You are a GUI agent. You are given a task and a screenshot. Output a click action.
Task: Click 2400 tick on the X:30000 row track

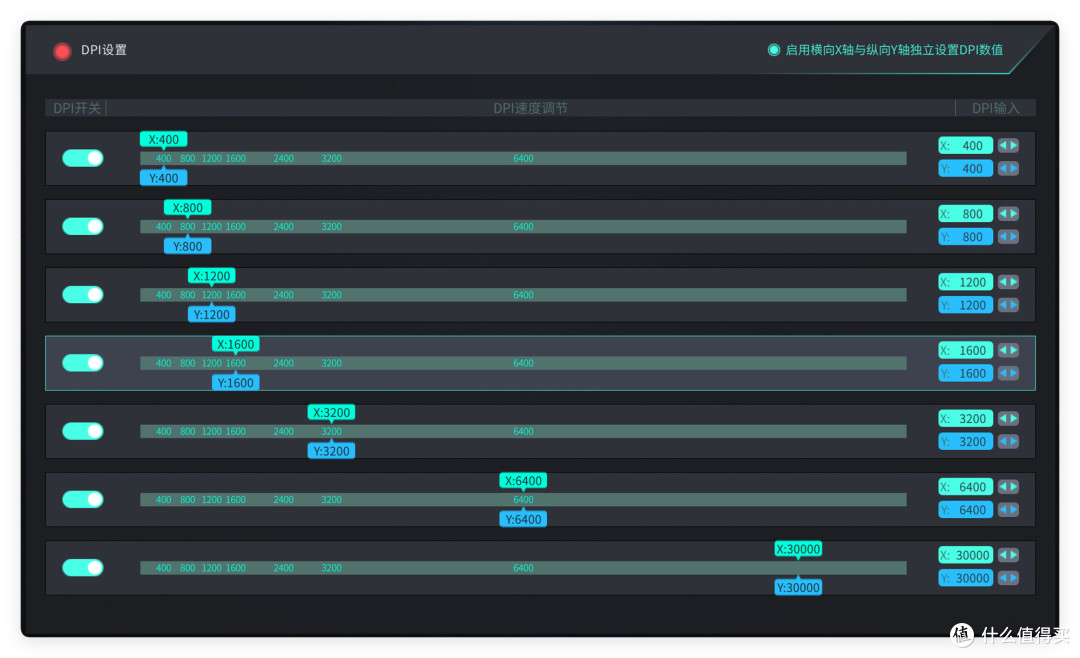click(283, 568)
